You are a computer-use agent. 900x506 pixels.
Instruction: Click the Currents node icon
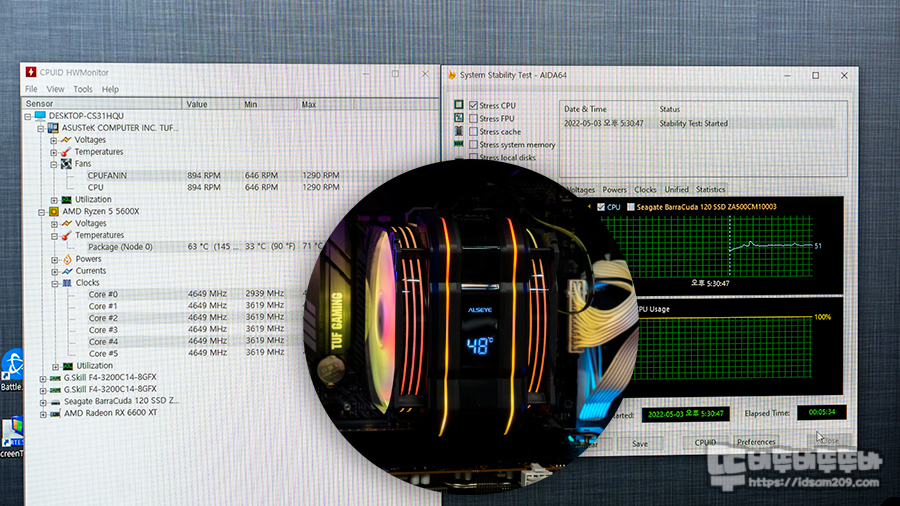(67, 271)
